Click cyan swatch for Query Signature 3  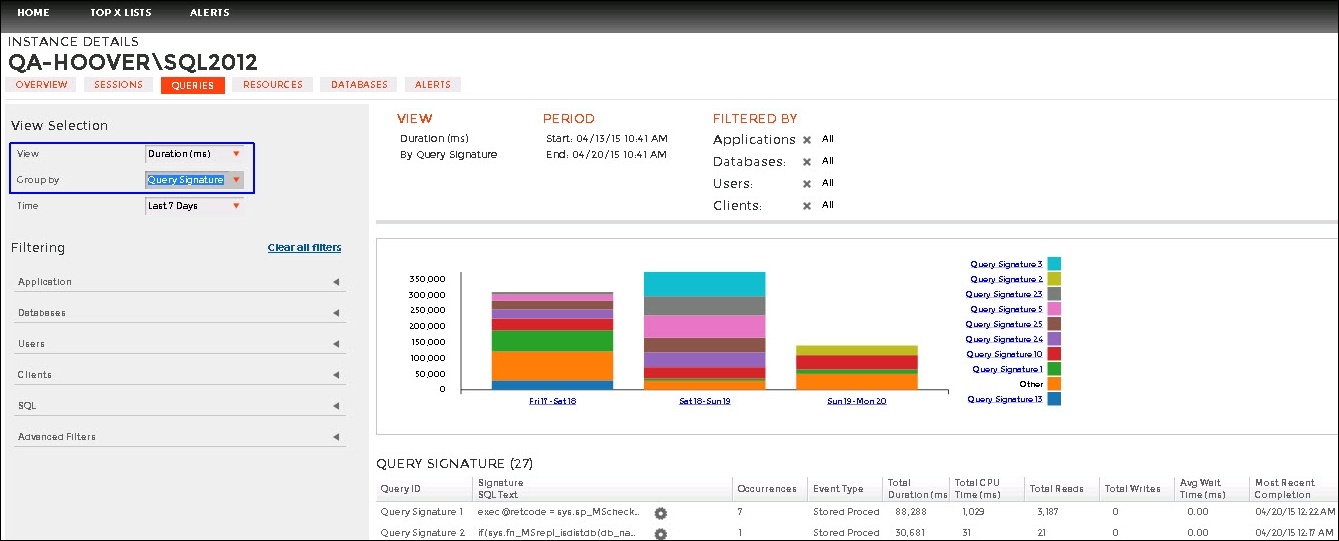1054,264
